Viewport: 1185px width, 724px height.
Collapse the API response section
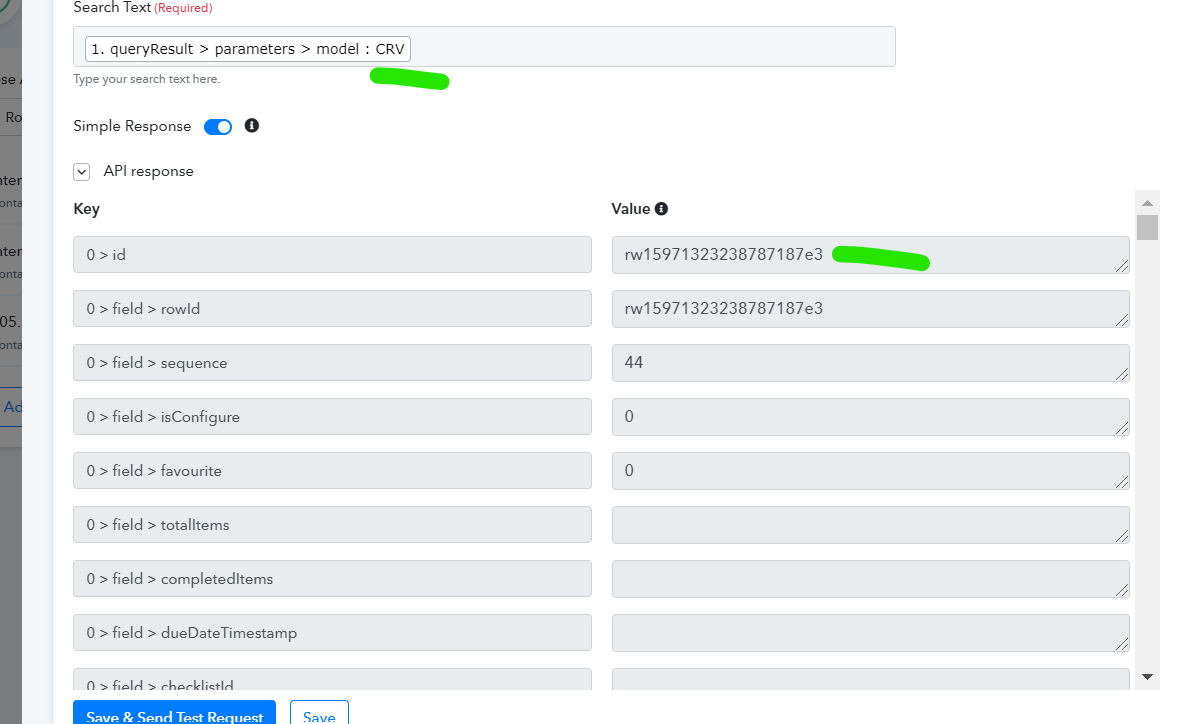coord(82,171)
